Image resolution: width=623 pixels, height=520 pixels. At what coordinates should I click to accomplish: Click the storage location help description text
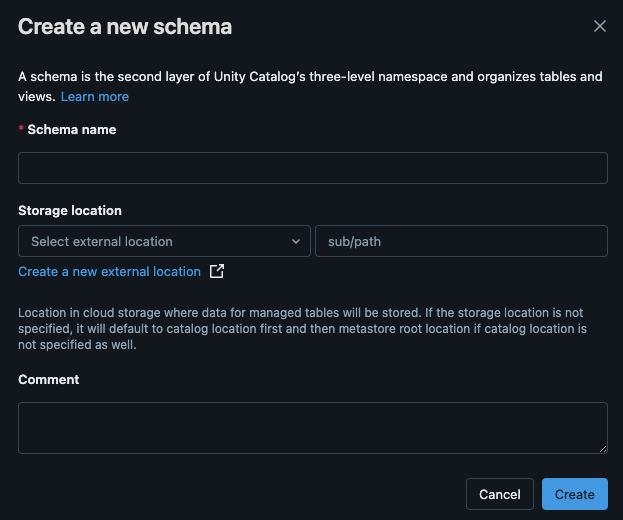pyautogui.click(x=302, y=329)
